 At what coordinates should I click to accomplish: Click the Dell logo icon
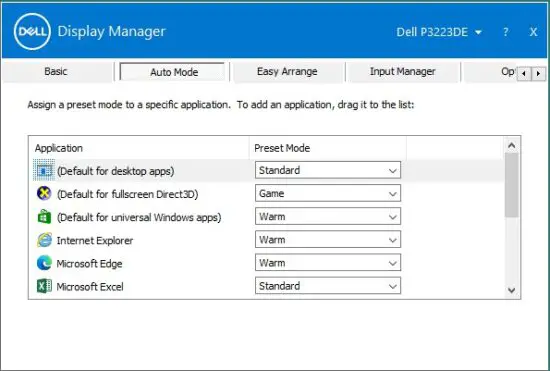coord(32,32)
